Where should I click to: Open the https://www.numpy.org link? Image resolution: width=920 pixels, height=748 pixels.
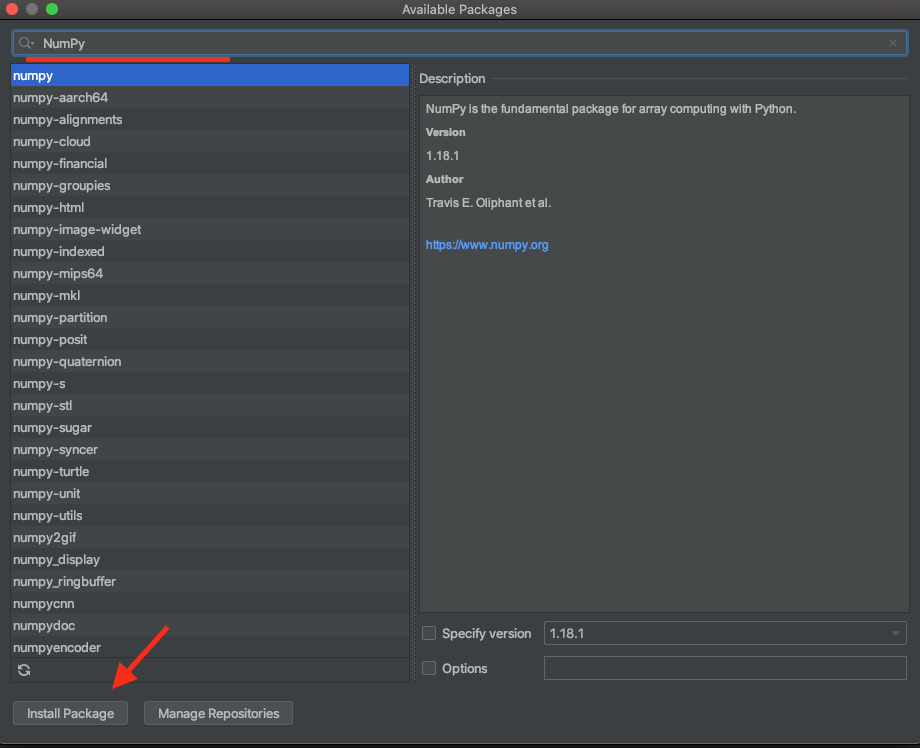pos(487,245)
